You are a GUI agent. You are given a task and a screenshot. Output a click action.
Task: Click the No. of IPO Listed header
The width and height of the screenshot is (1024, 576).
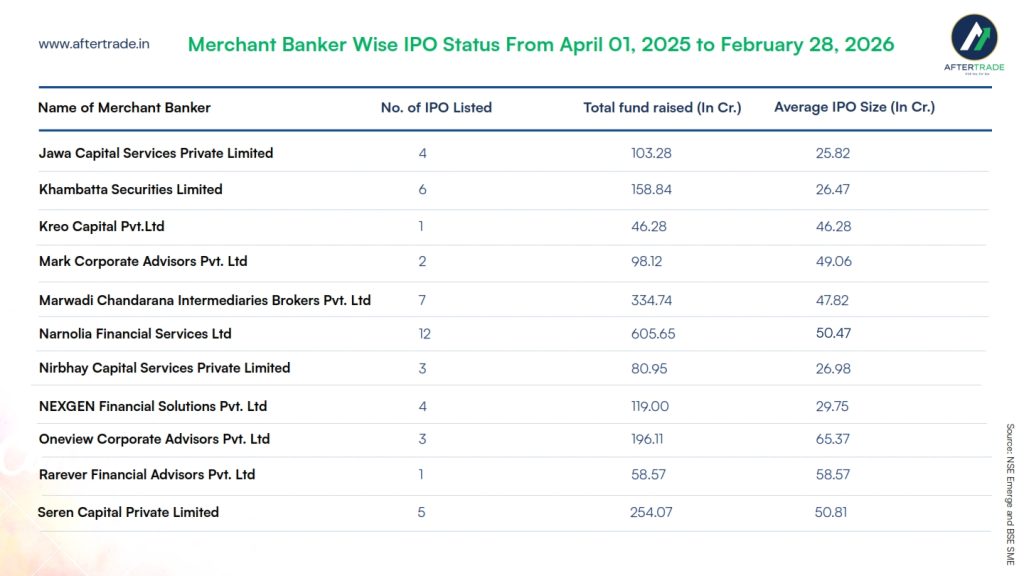[x=436, y=108]
